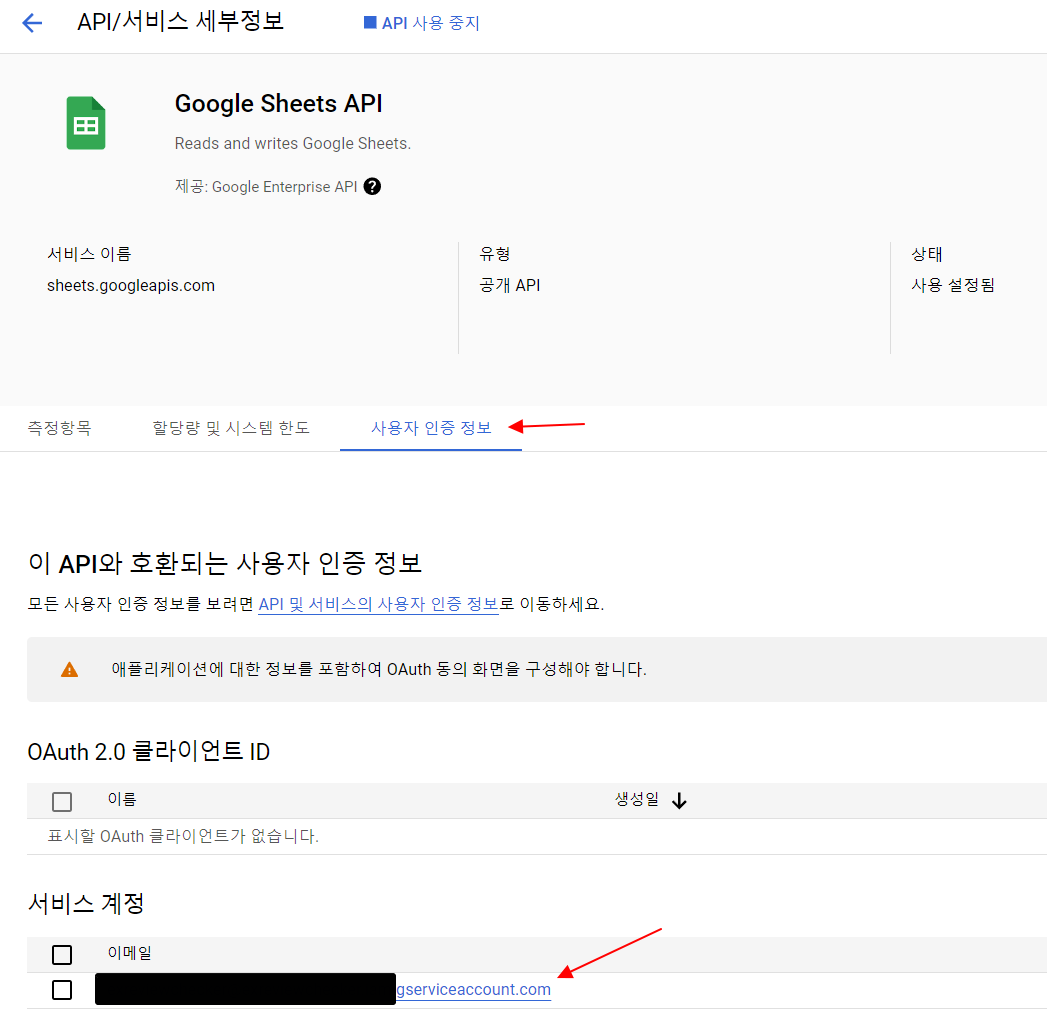Sort by 생성일 descending arrow
Viewport: 1047px width, 1013px height.
[x=679, y=800]
